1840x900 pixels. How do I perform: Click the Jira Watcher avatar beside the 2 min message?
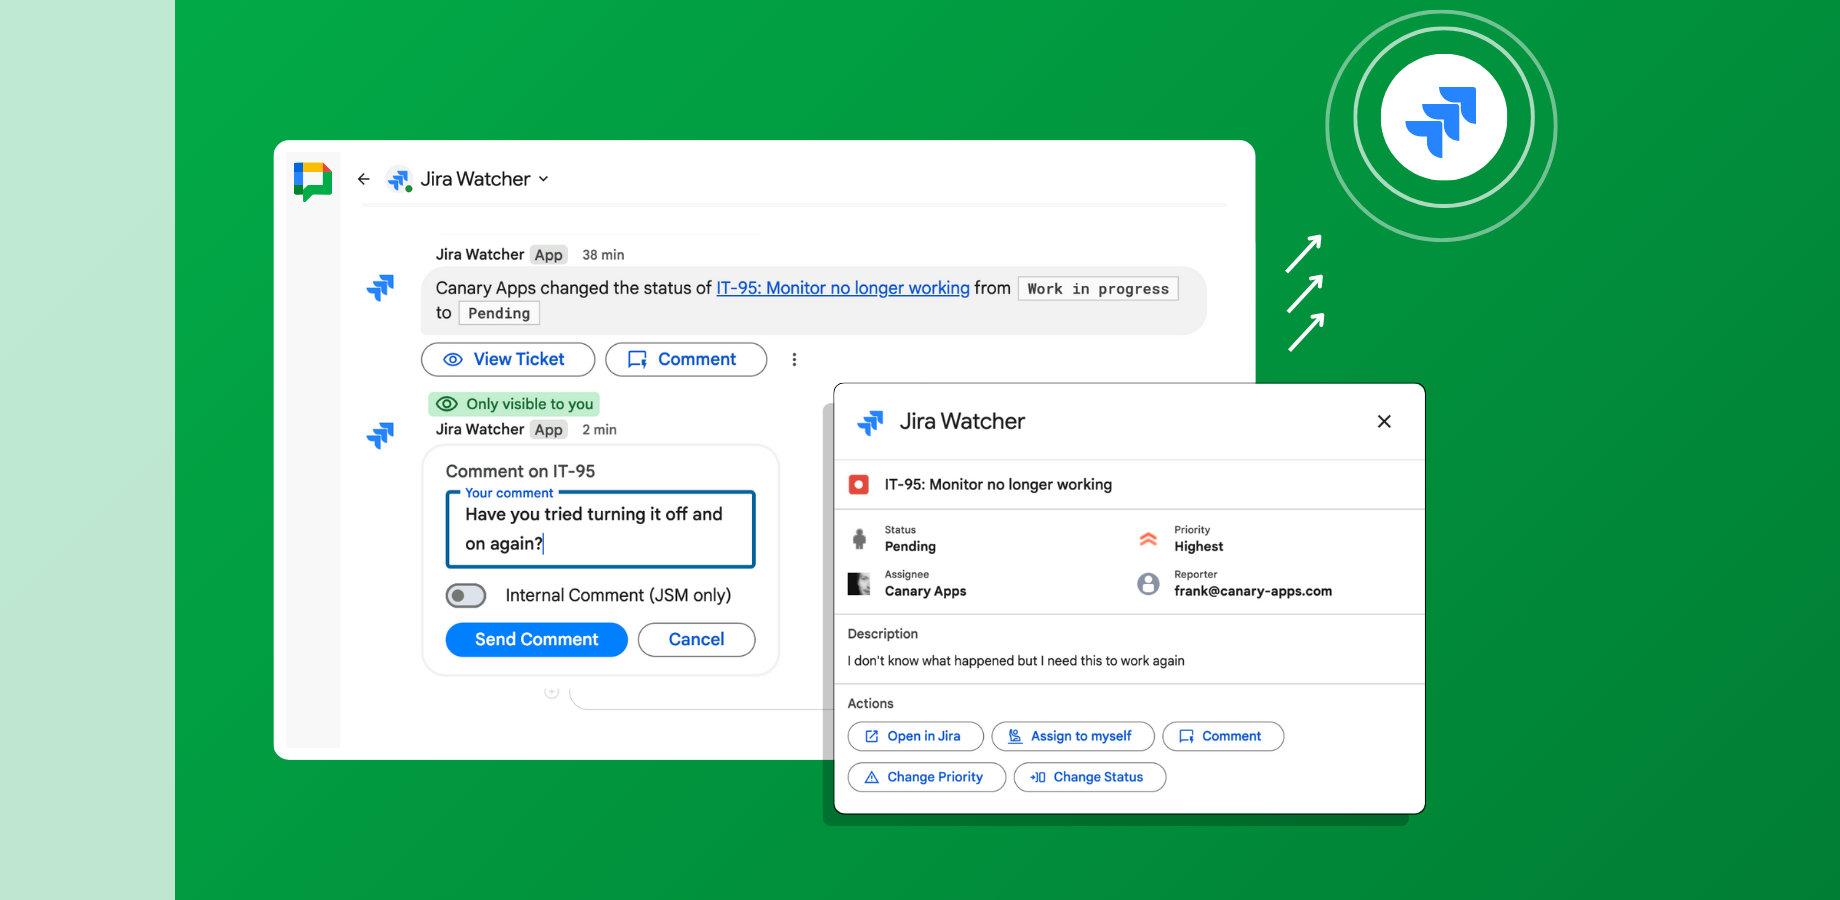point(381,435)
